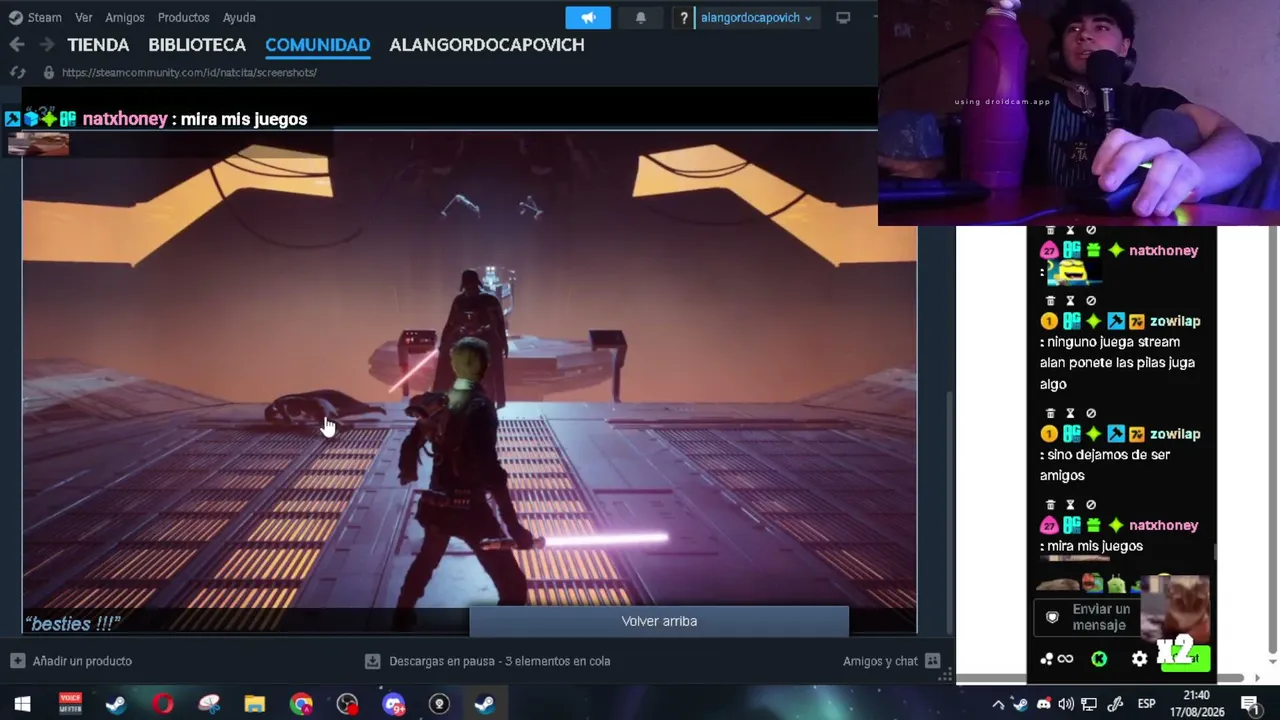Image resolution: width=1280 pixels, height=720 pixels.
Task: Open the Ayuda menu
Action: tap(239, 17)
